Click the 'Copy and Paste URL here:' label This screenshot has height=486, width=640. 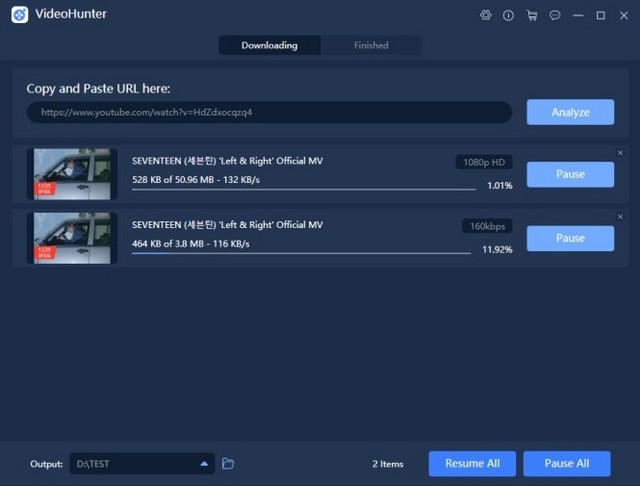(x=98, y=89)
